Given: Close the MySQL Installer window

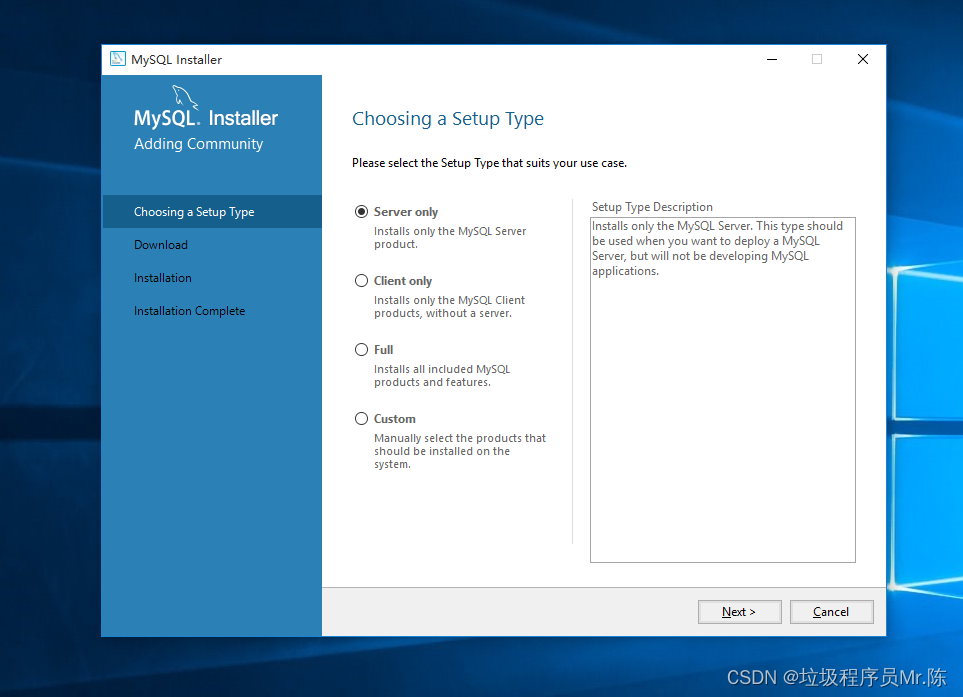Looking at the screenshot, I should click(x=863, y=59).
